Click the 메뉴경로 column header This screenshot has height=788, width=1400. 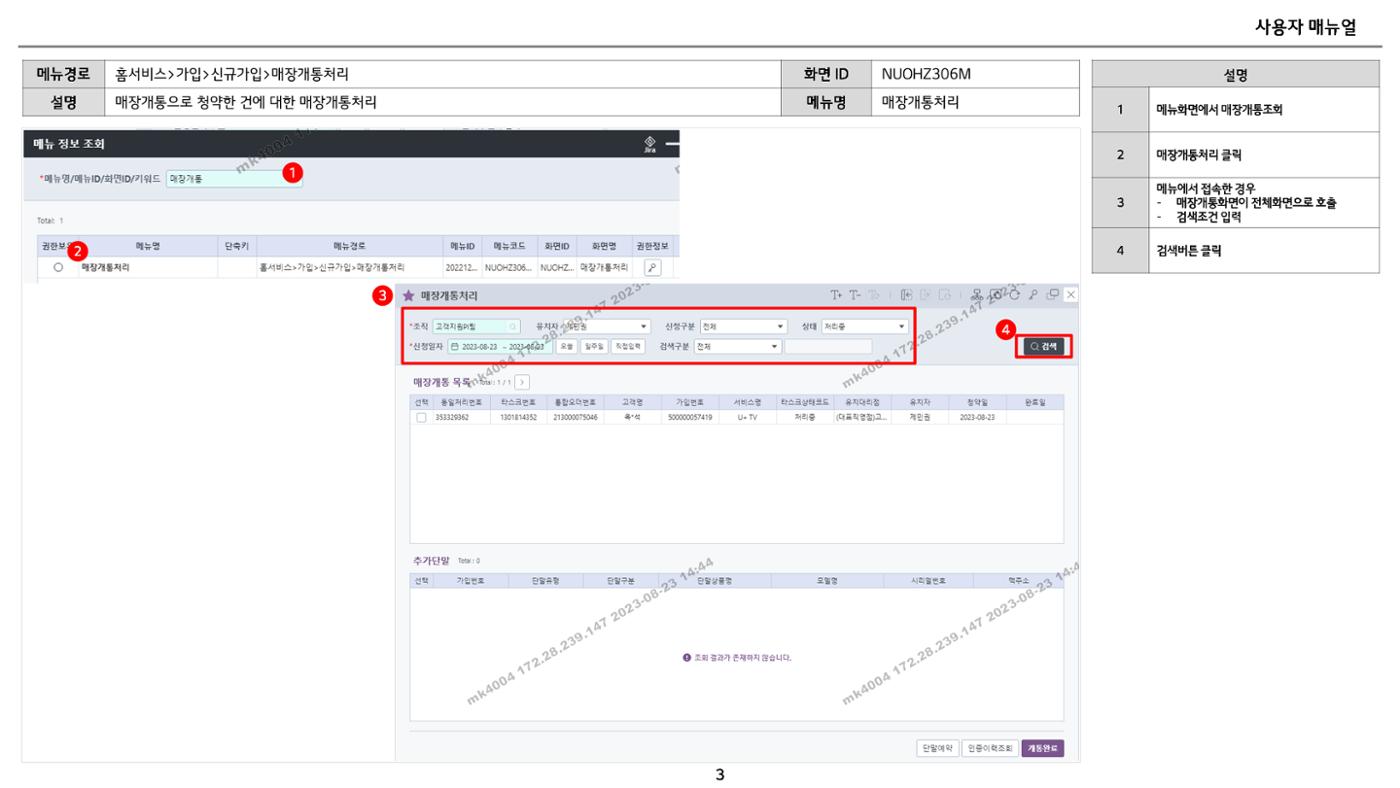349,245
